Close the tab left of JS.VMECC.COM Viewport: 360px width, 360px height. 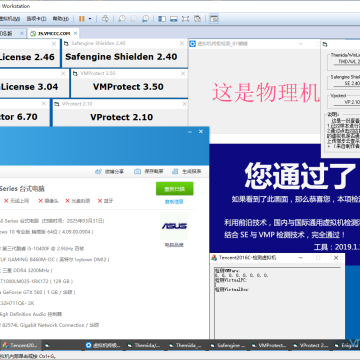[22, 33]
